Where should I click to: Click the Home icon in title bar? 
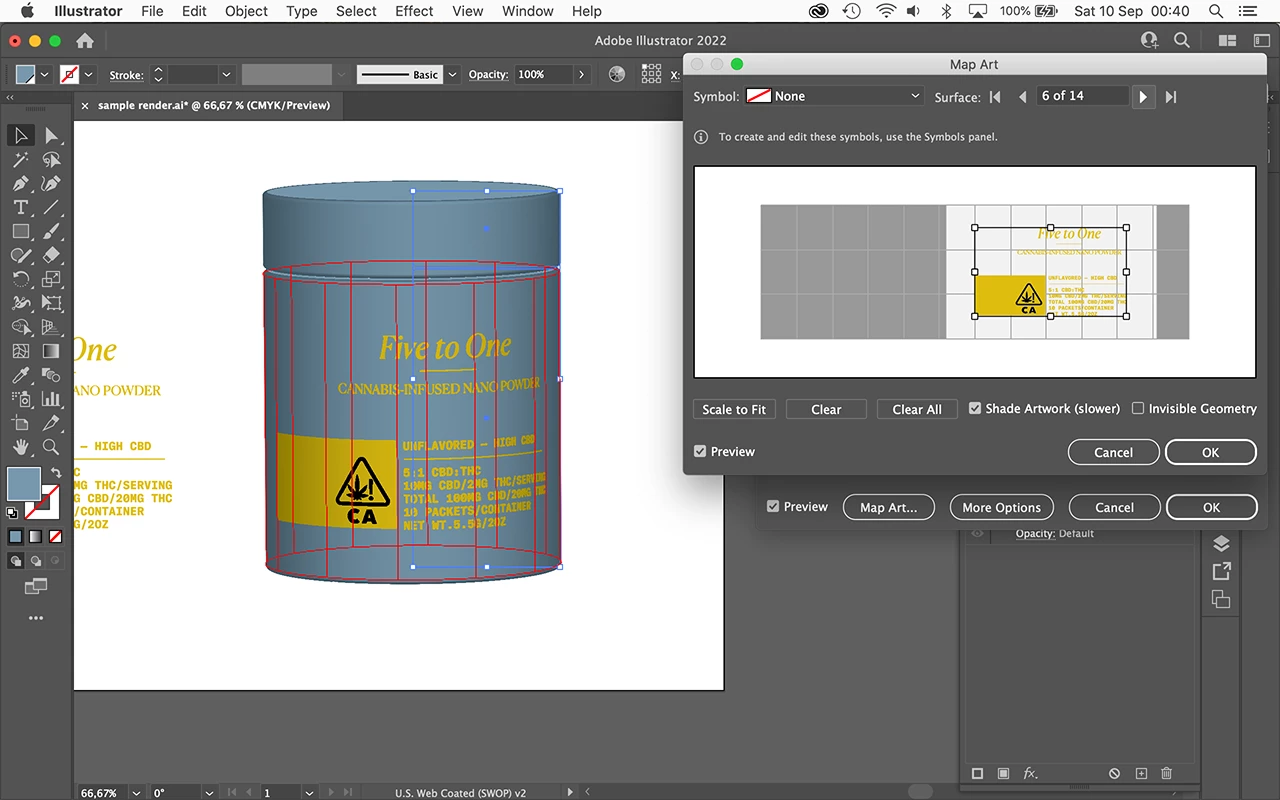tap(85, 41)
